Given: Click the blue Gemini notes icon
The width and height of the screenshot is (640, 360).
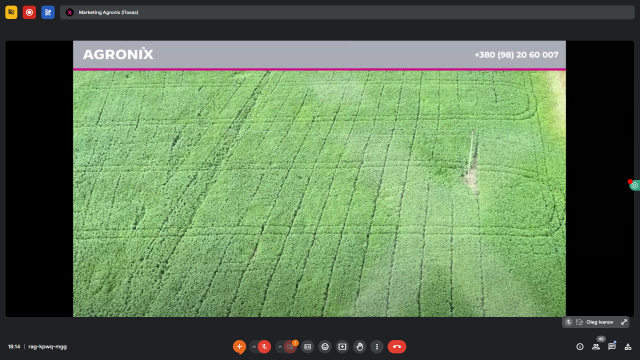Looking at the screenshot, I should (48, 12).
